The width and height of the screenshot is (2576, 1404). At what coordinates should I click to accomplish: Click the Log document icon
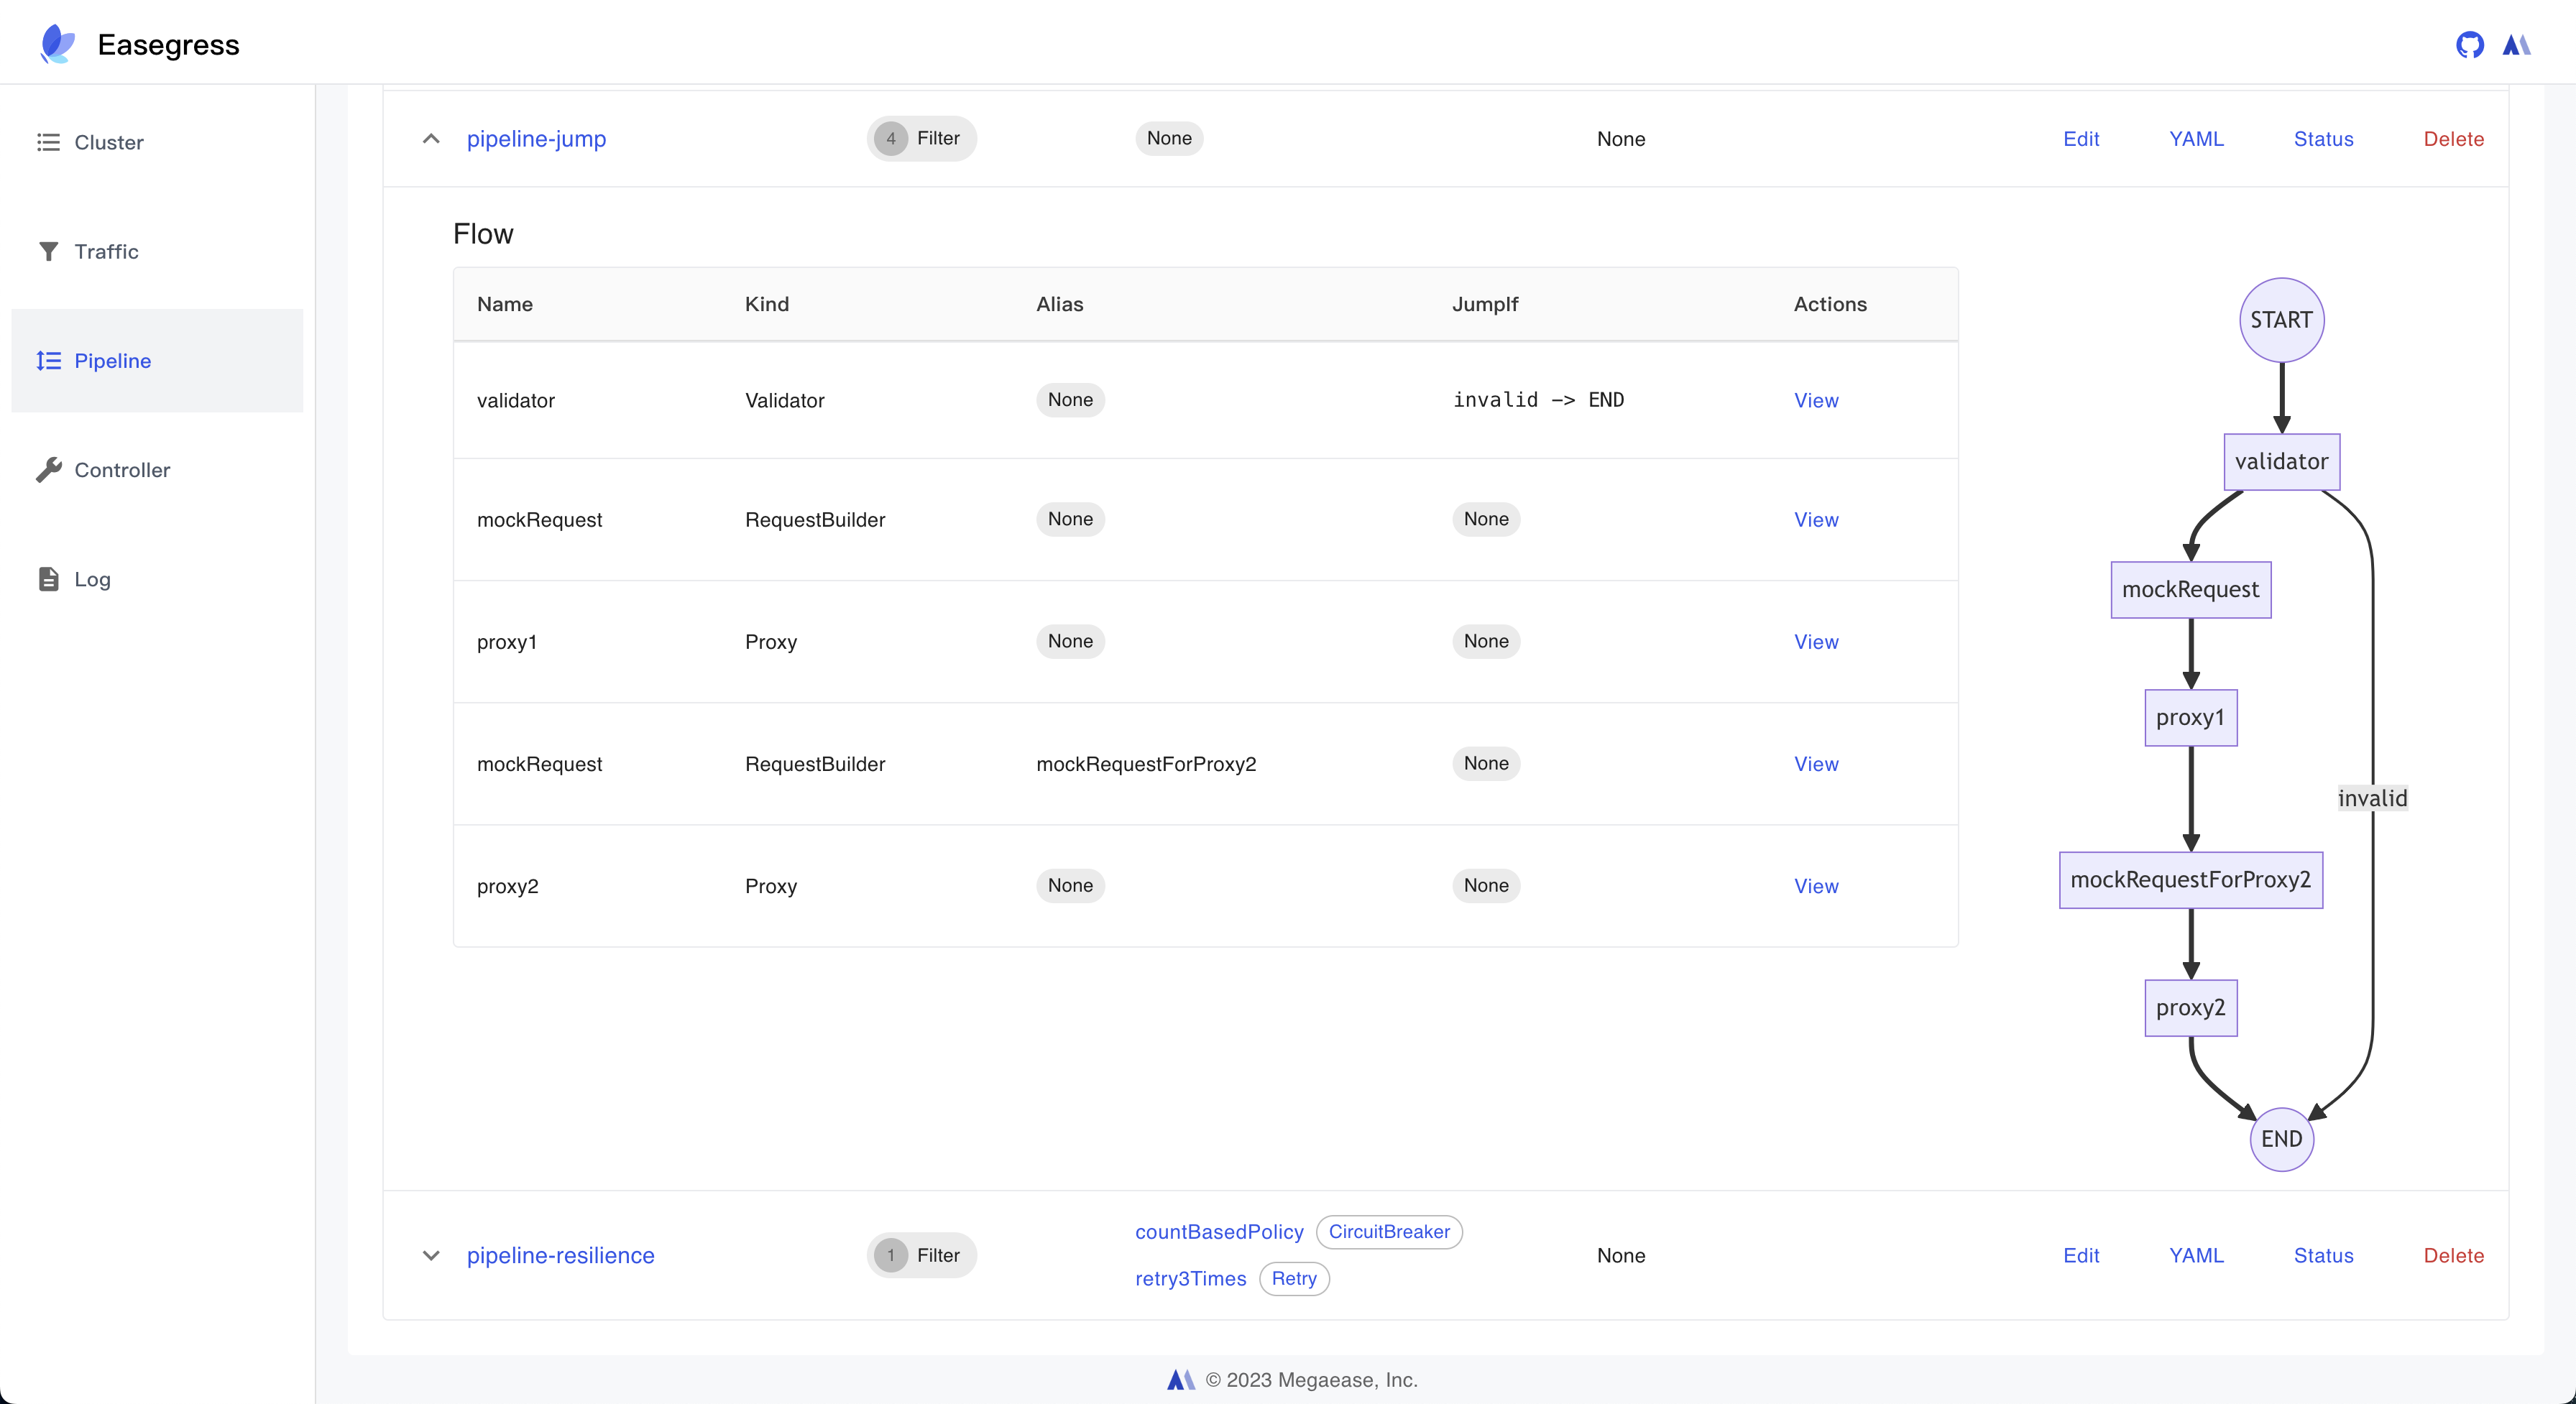point(48,579)
